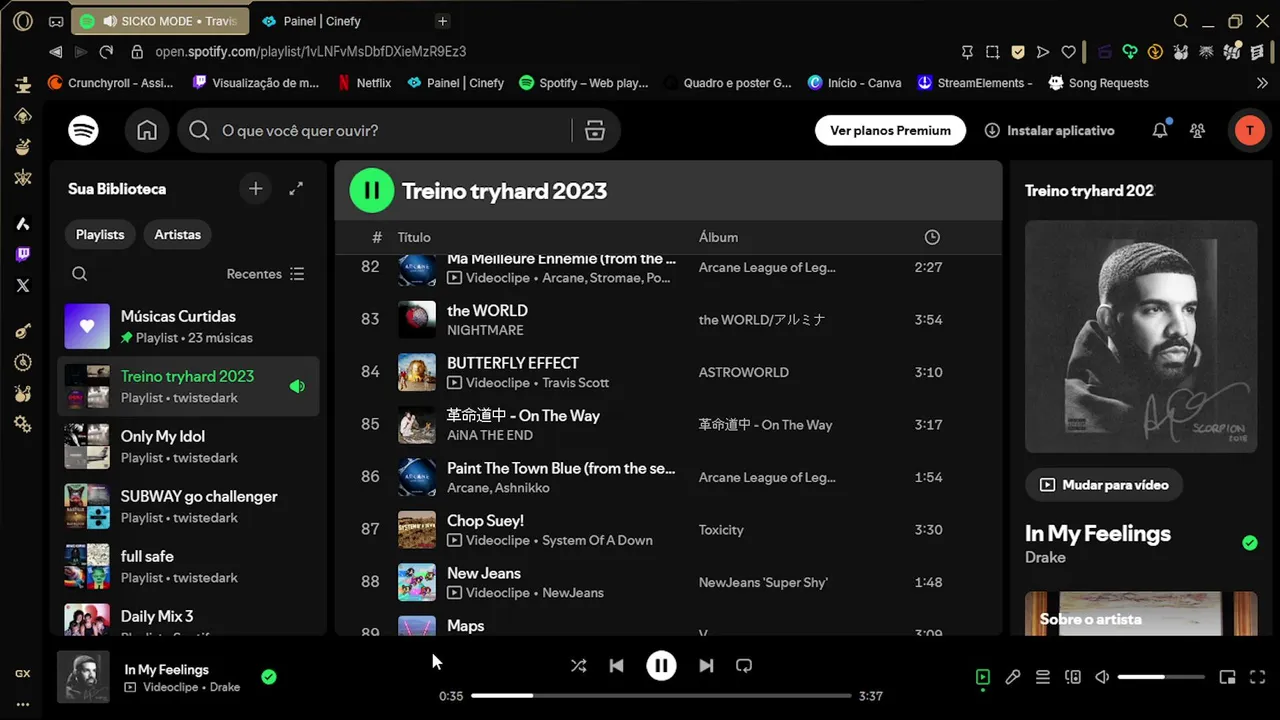Mute the volume speaker icon
1280x720 pixels.
(x=1102, y=677)
